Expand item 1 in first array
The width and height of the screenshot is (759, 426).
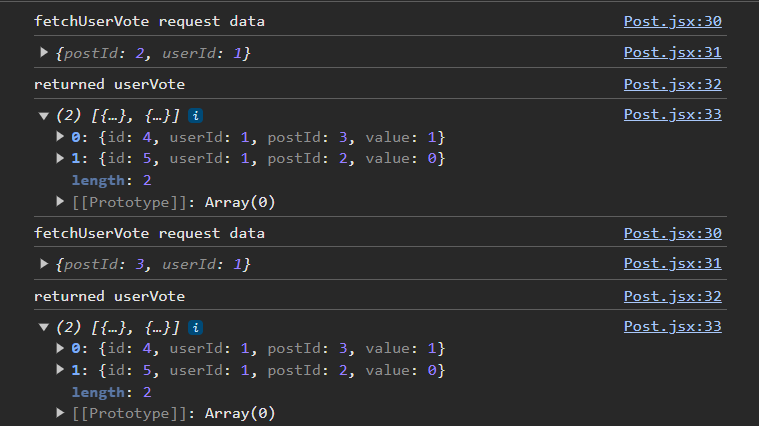tap(60, 158)
